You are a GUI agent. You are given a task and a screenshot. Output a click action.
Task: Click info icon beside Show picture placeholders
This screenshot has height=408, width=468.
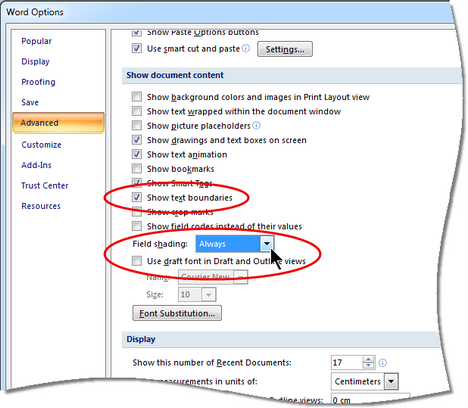[256, 125]
